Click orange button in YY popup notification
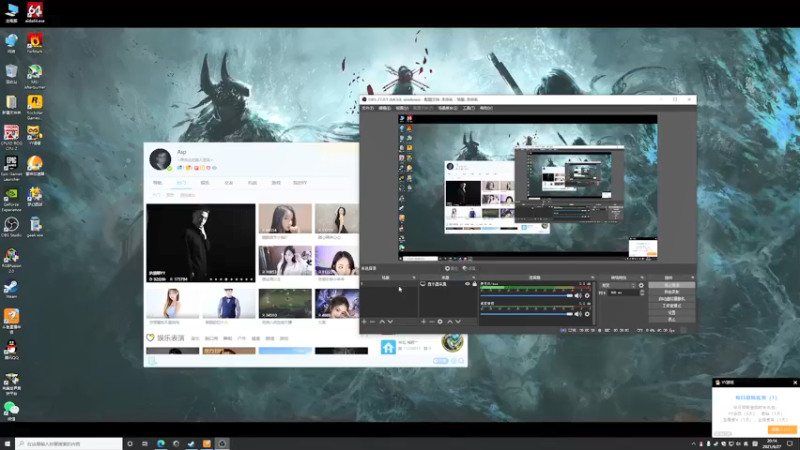Image resolution: width=800 pixels, height=450 pixels. 782,430
